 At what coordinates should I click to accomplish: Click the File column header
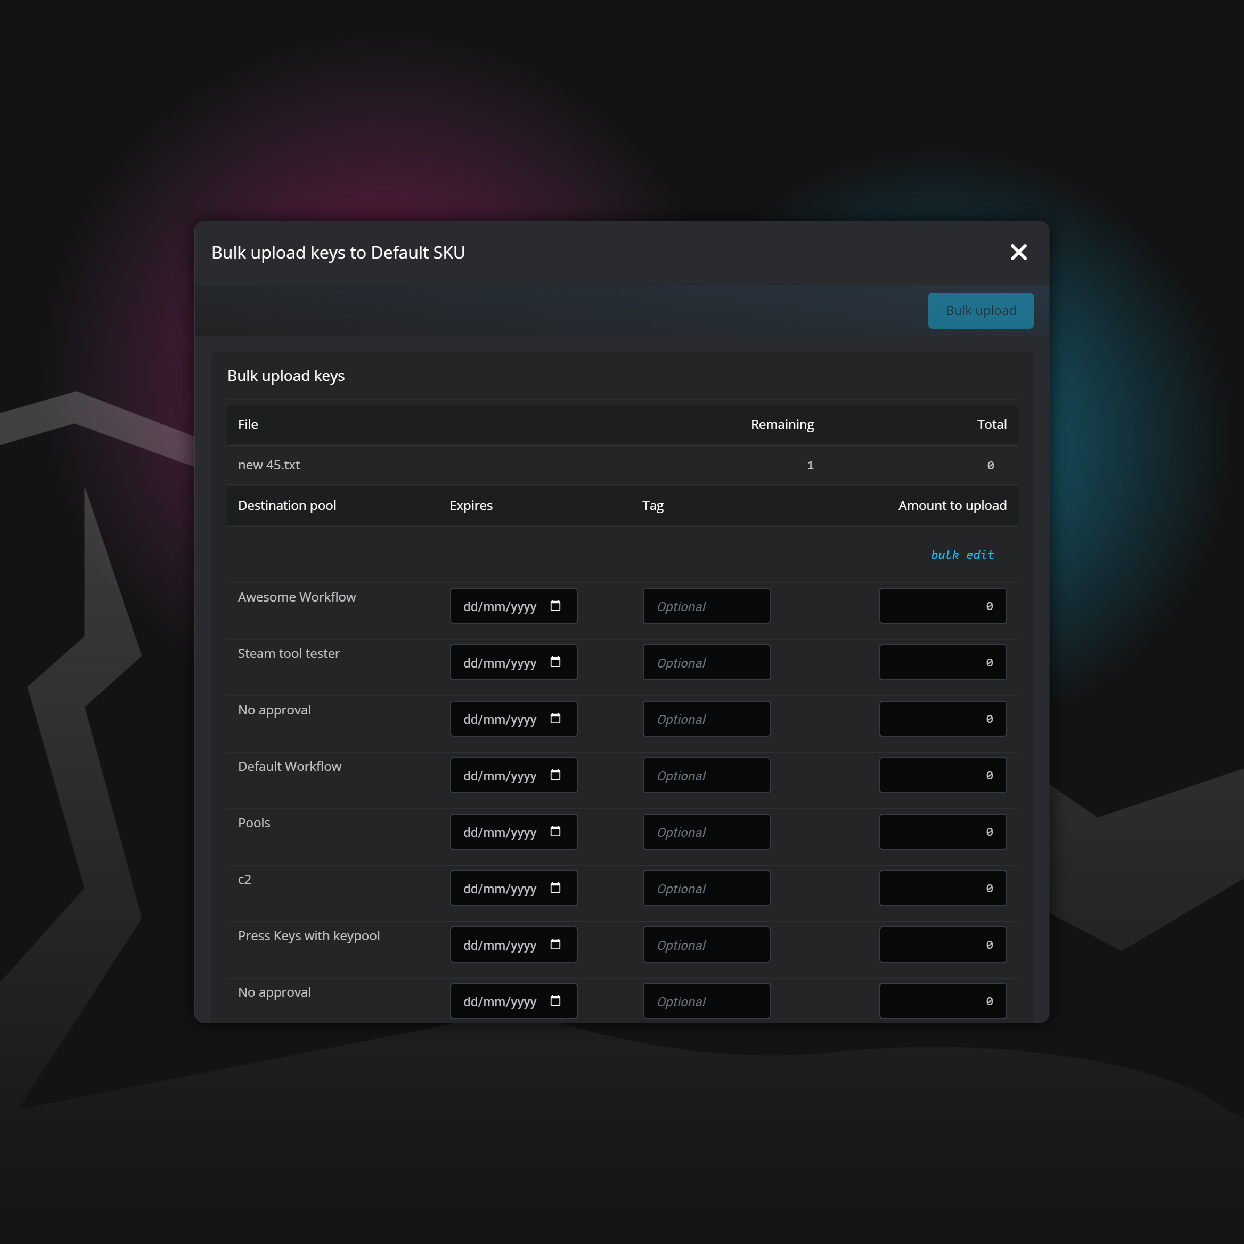coord(248,425)
